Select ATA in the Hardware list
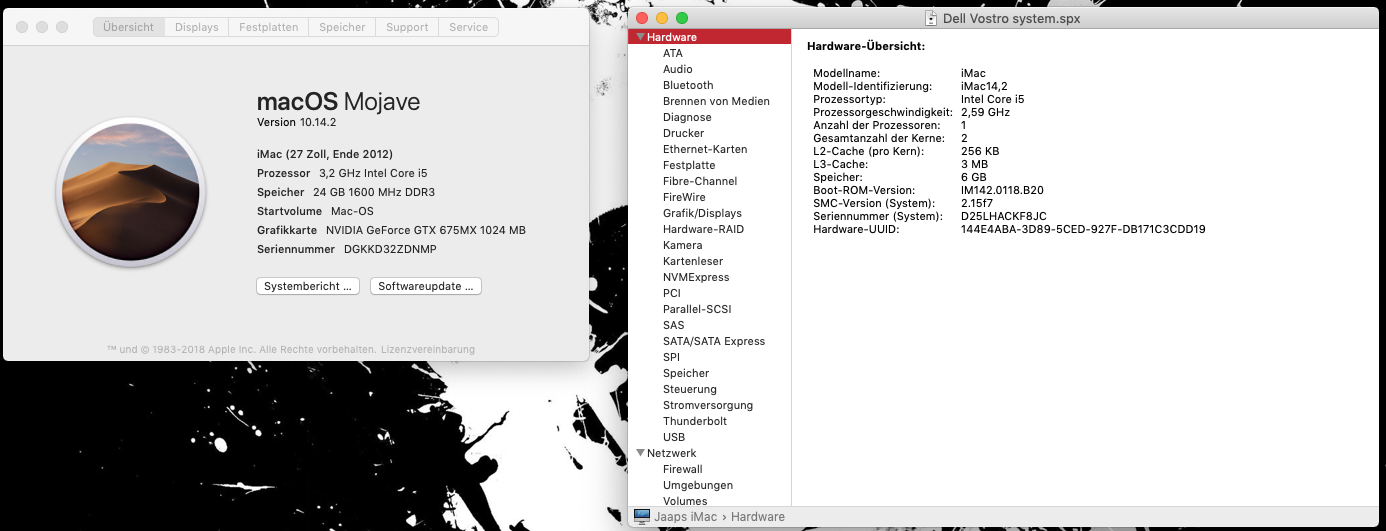Image resolution: width=1386 pixels, height=531 pixels. click(710, 53)
